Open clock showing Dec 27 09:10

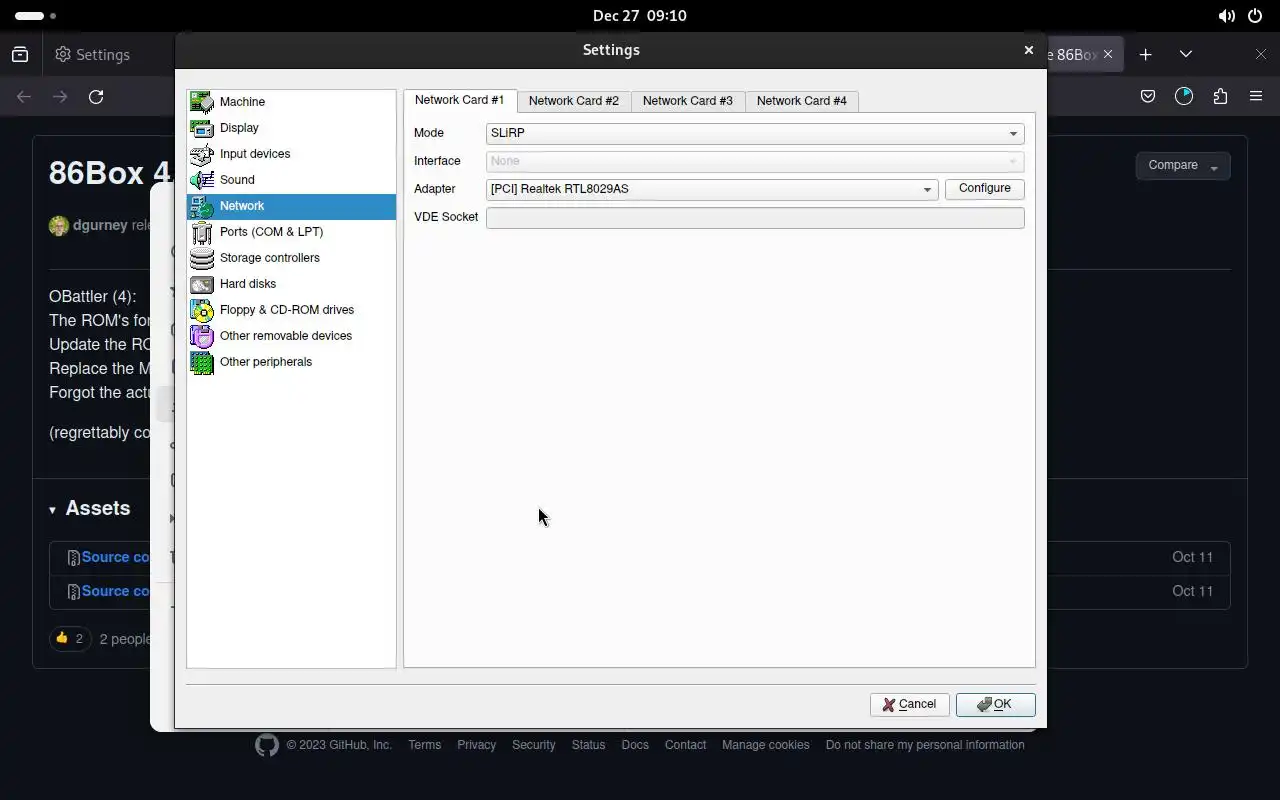click(x=639, y=16)
